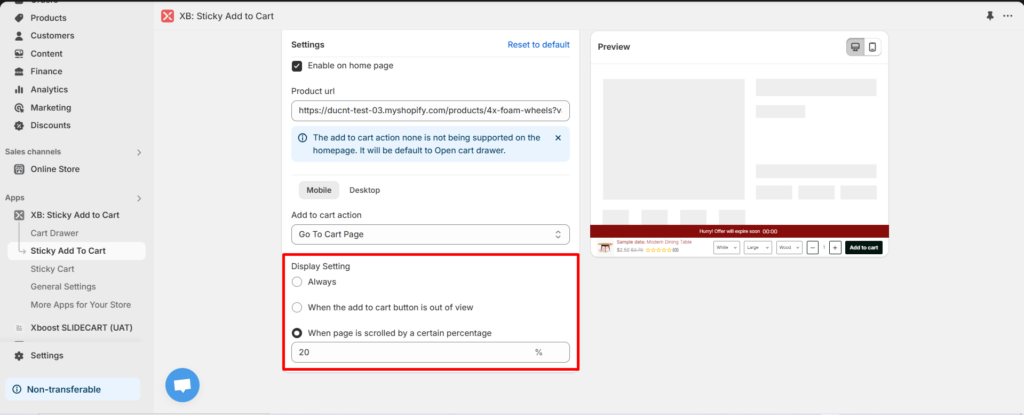Dismiss the blue info banner

[558, 137]
